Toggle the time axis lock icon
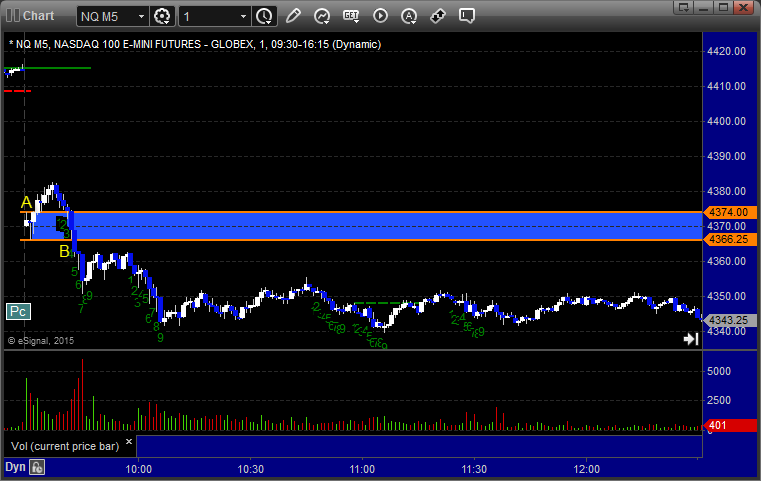Screen dimensions: 761x481 (37, 467)
